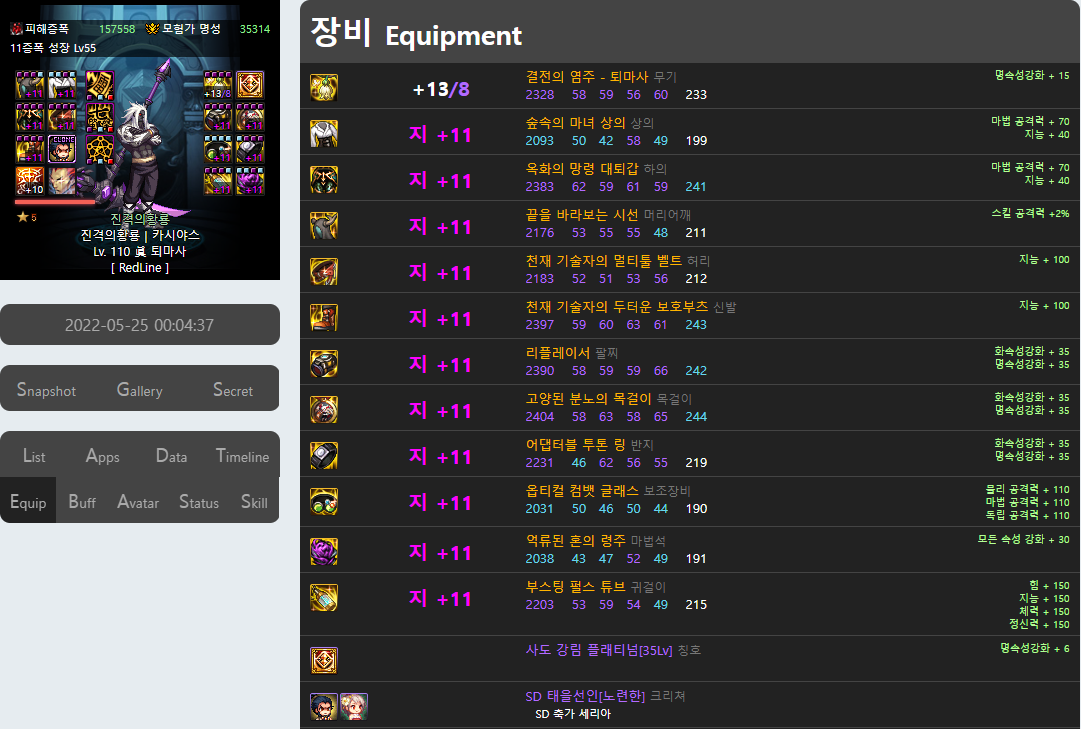Go to the Apps menu item
The height and width of the screenshot is (729, 1081).
103,456
